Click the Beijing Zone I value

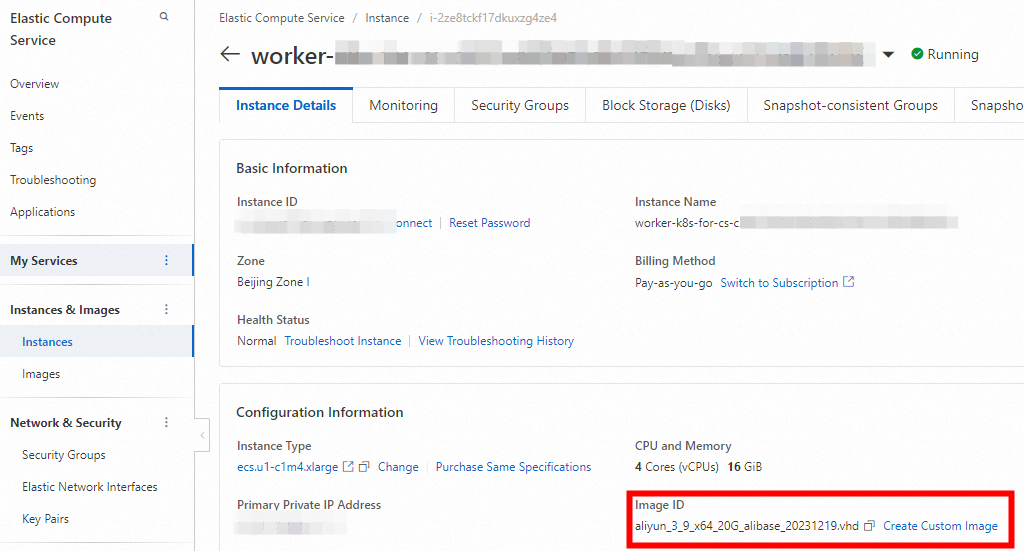click(273, 282)
